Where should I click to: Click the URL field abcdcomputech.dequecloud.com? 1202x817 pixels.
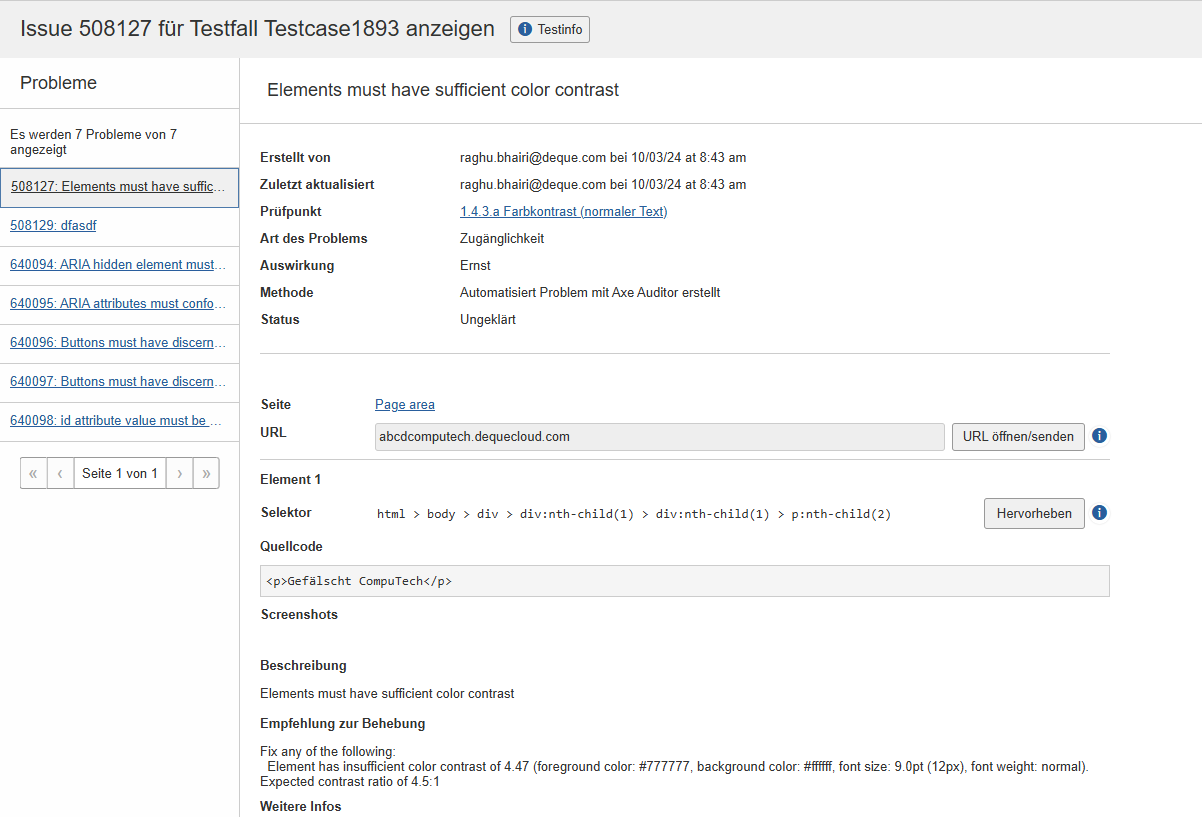659,437
